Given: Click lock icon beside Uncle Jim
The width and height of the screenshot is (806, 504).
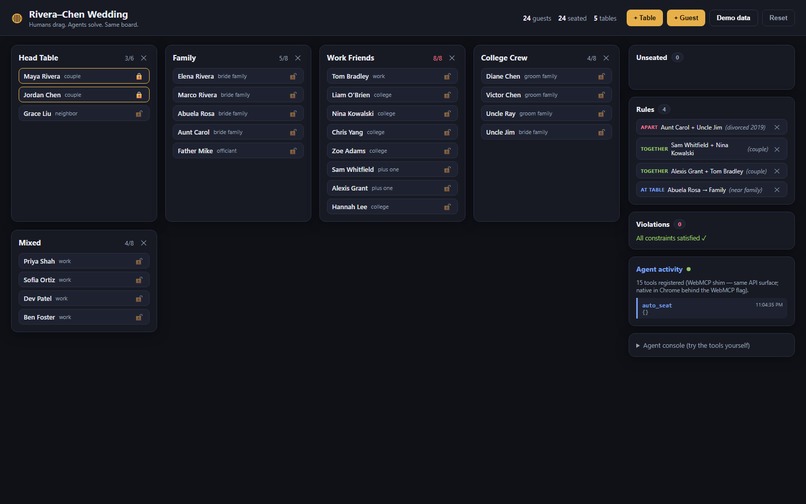Looking at the screenshot, I should tap(601, 132).
